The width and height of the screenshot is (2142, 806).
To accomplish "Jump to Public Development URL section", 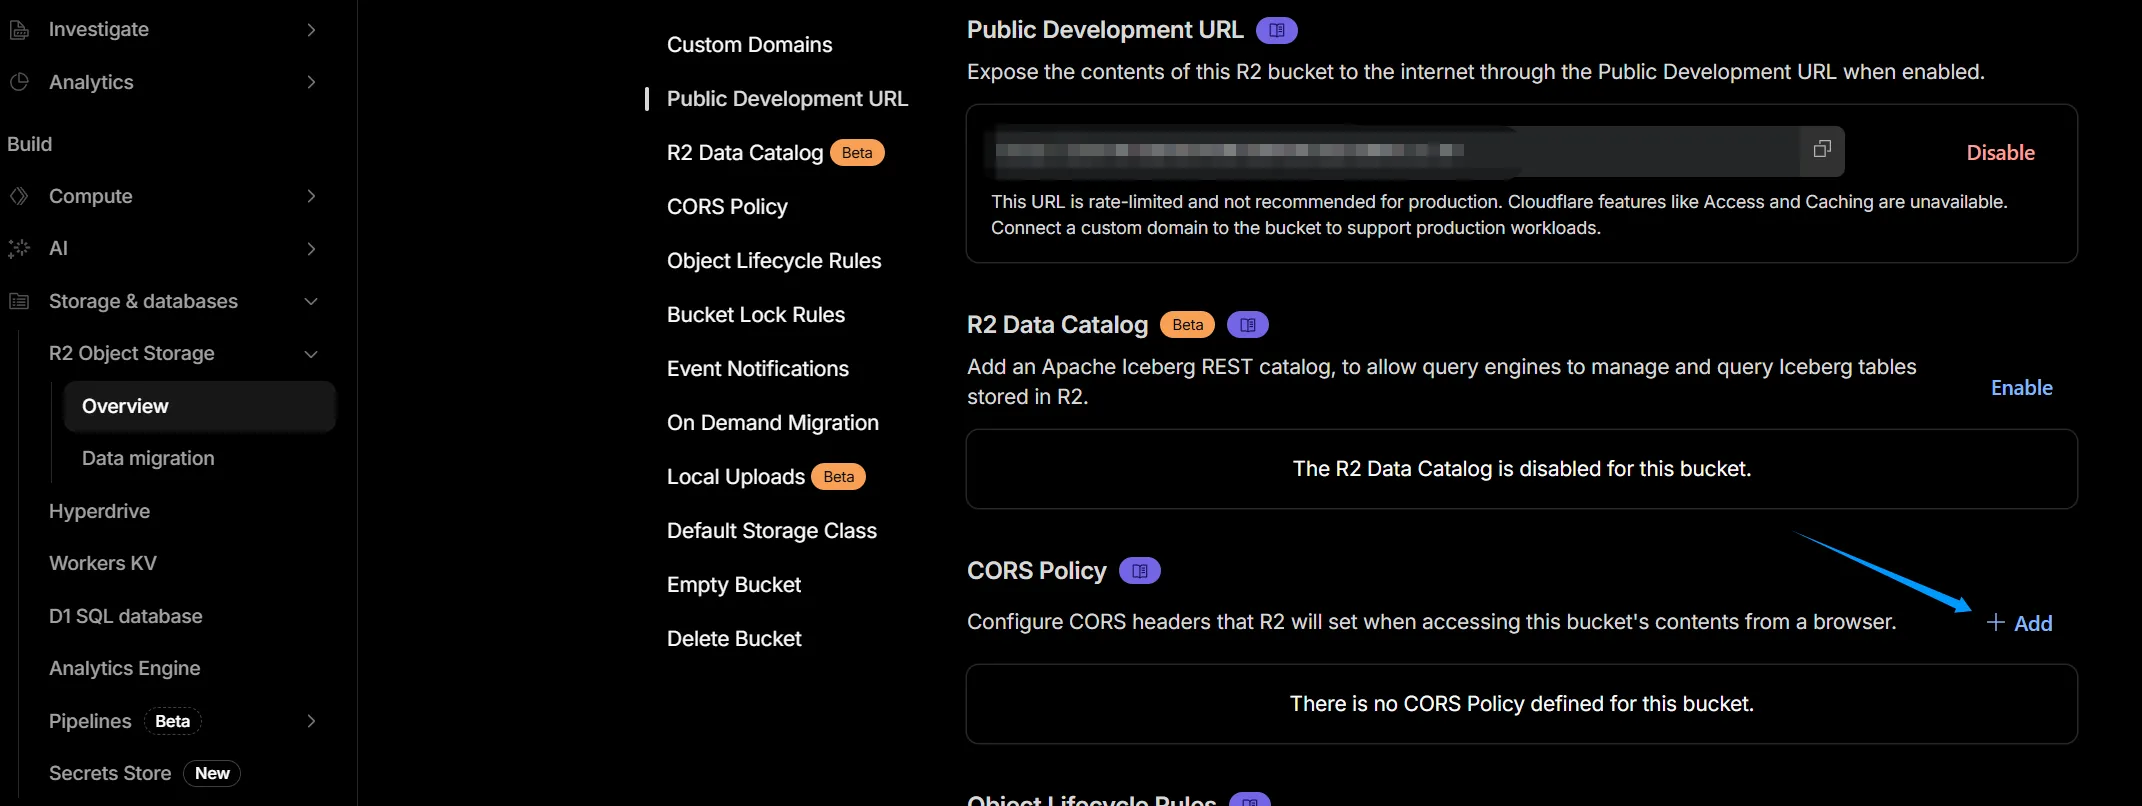I will tap(788, 99).
